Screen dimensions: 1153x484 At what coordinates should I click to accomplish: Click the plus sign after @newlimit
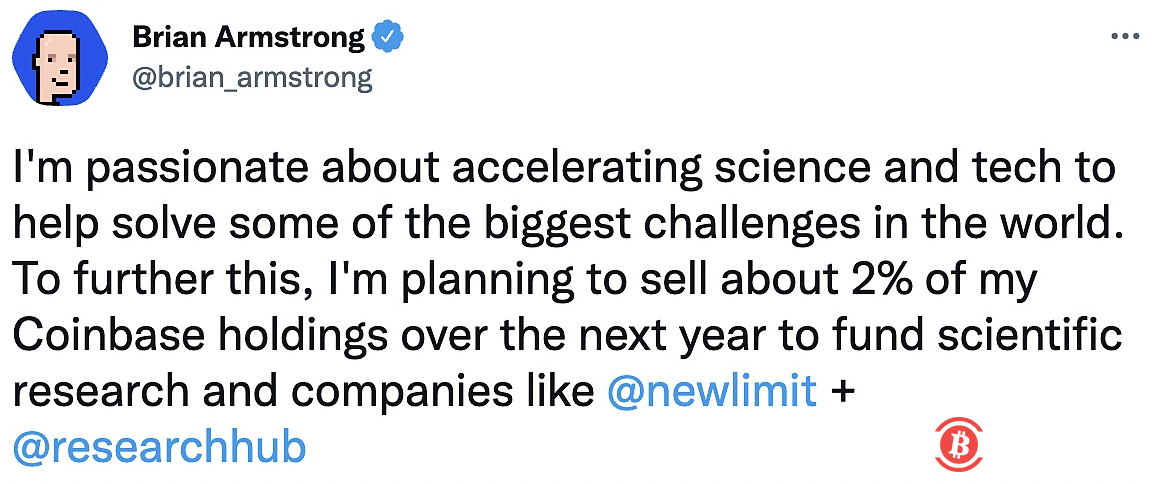(842, 392)
